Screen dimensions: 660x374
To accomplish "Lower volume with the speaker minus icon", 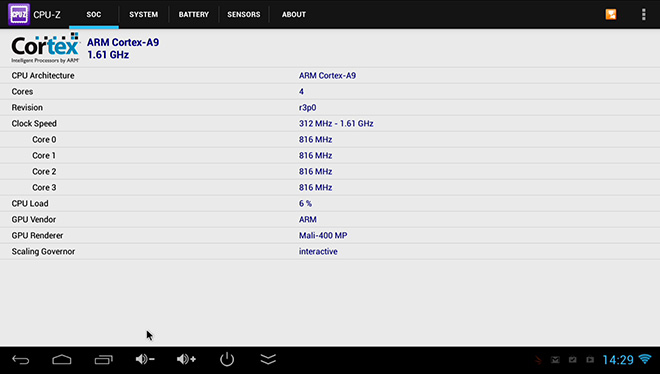I will pyautogui.click(x=145, y=359).
